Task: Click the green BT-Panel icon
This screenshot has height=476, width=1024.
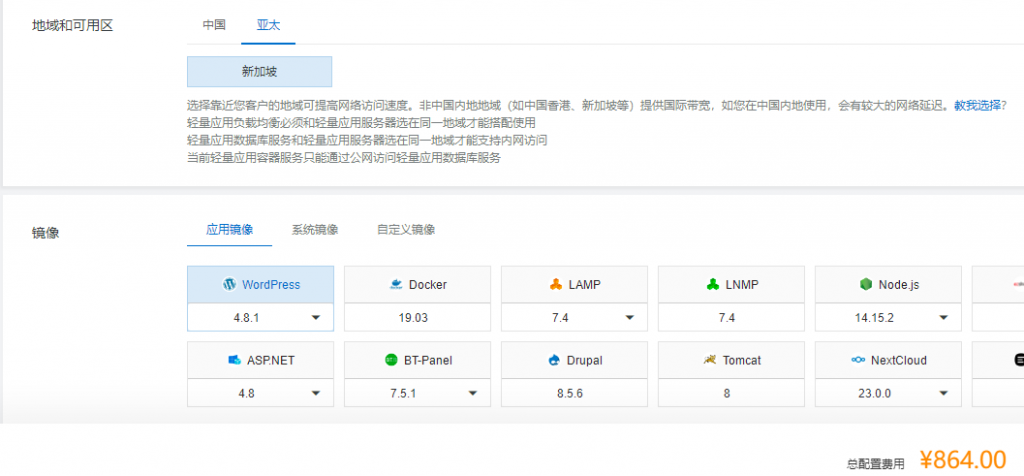Action: coord(391,360)
